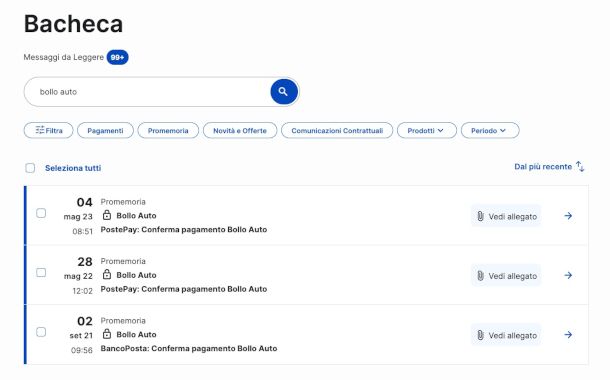Select checkbox for 28 mag 22 message
This screenshot has height=380, width=610.
pos(41,273)
